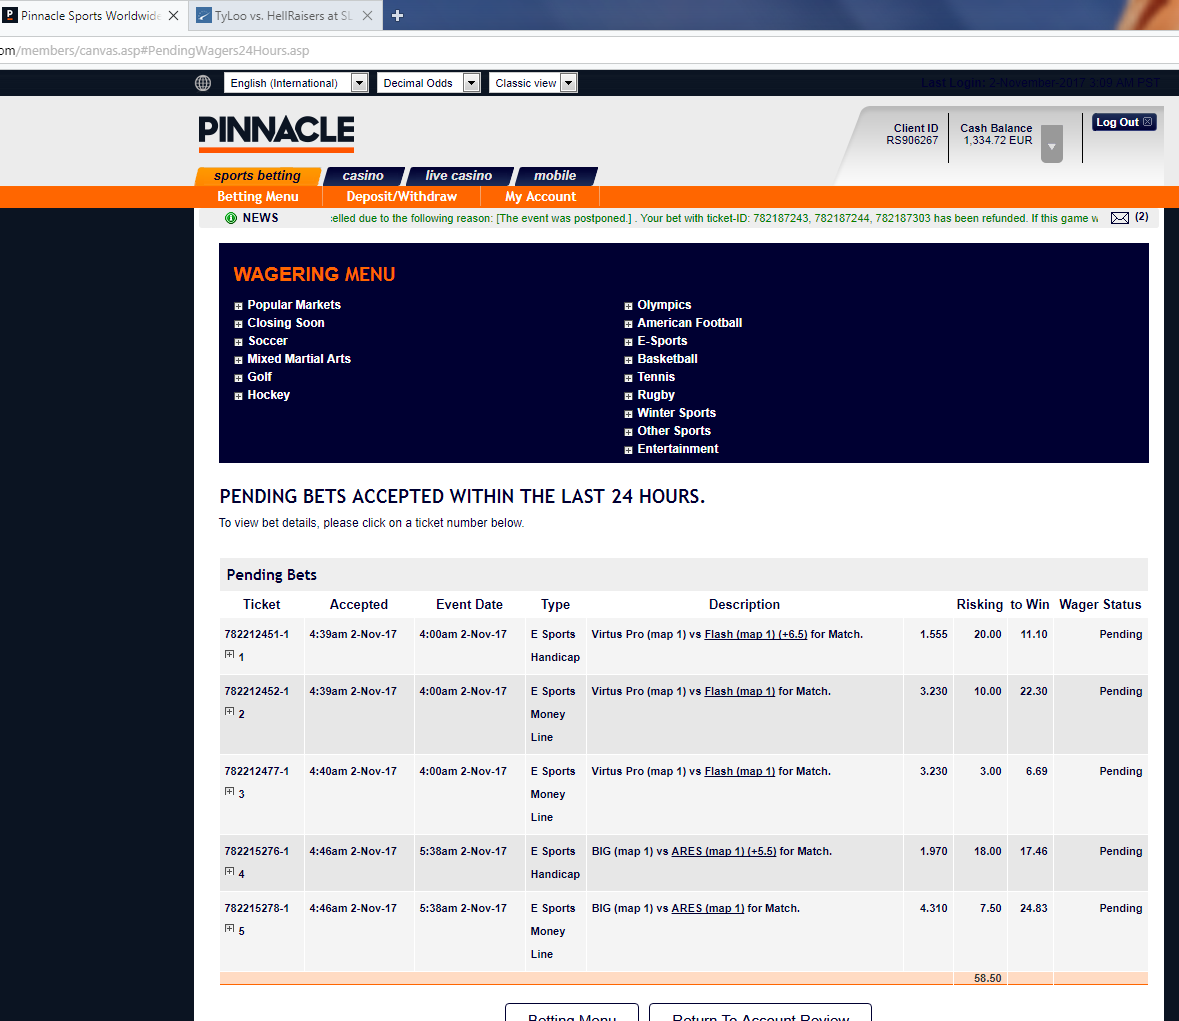Expand Mixed Martial Arts plus icon

pos(238,360)
